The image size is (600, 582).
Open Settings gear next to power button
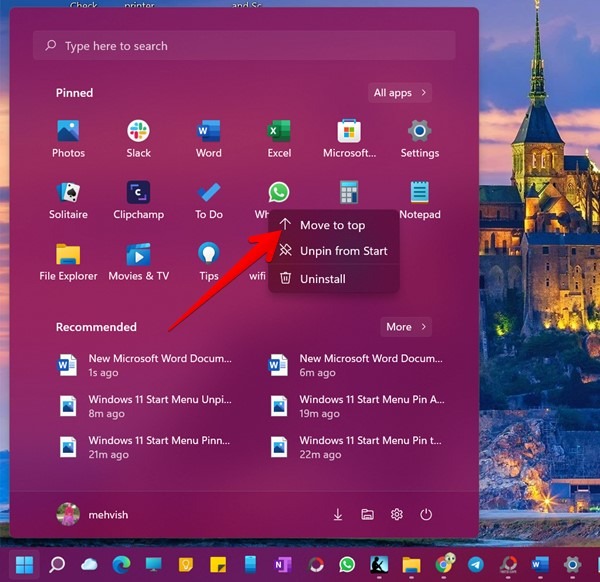coord(397,514)
